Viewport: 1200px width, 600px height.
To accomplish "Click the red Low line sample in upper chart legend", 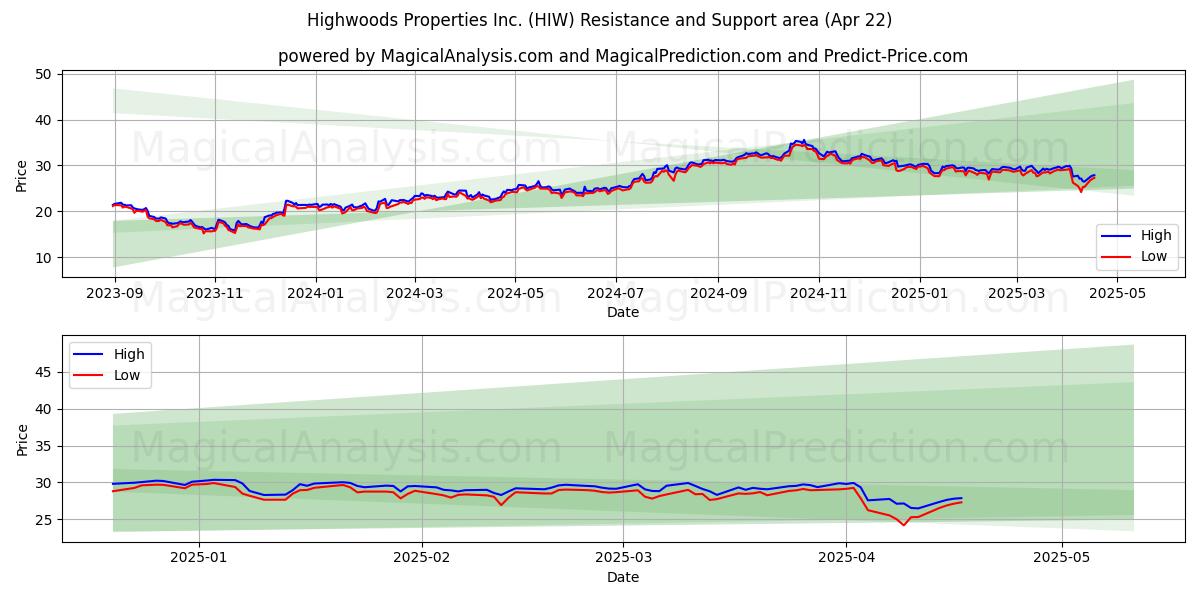I will pyautogui.click(x=1117, y=256).
